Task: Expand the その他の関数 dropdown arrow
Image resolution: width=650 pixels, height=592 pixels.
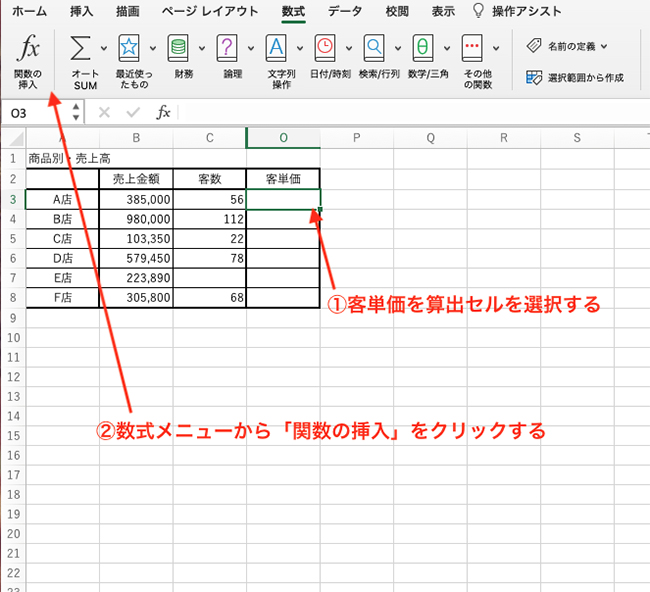Action: (x=496, y=49)
